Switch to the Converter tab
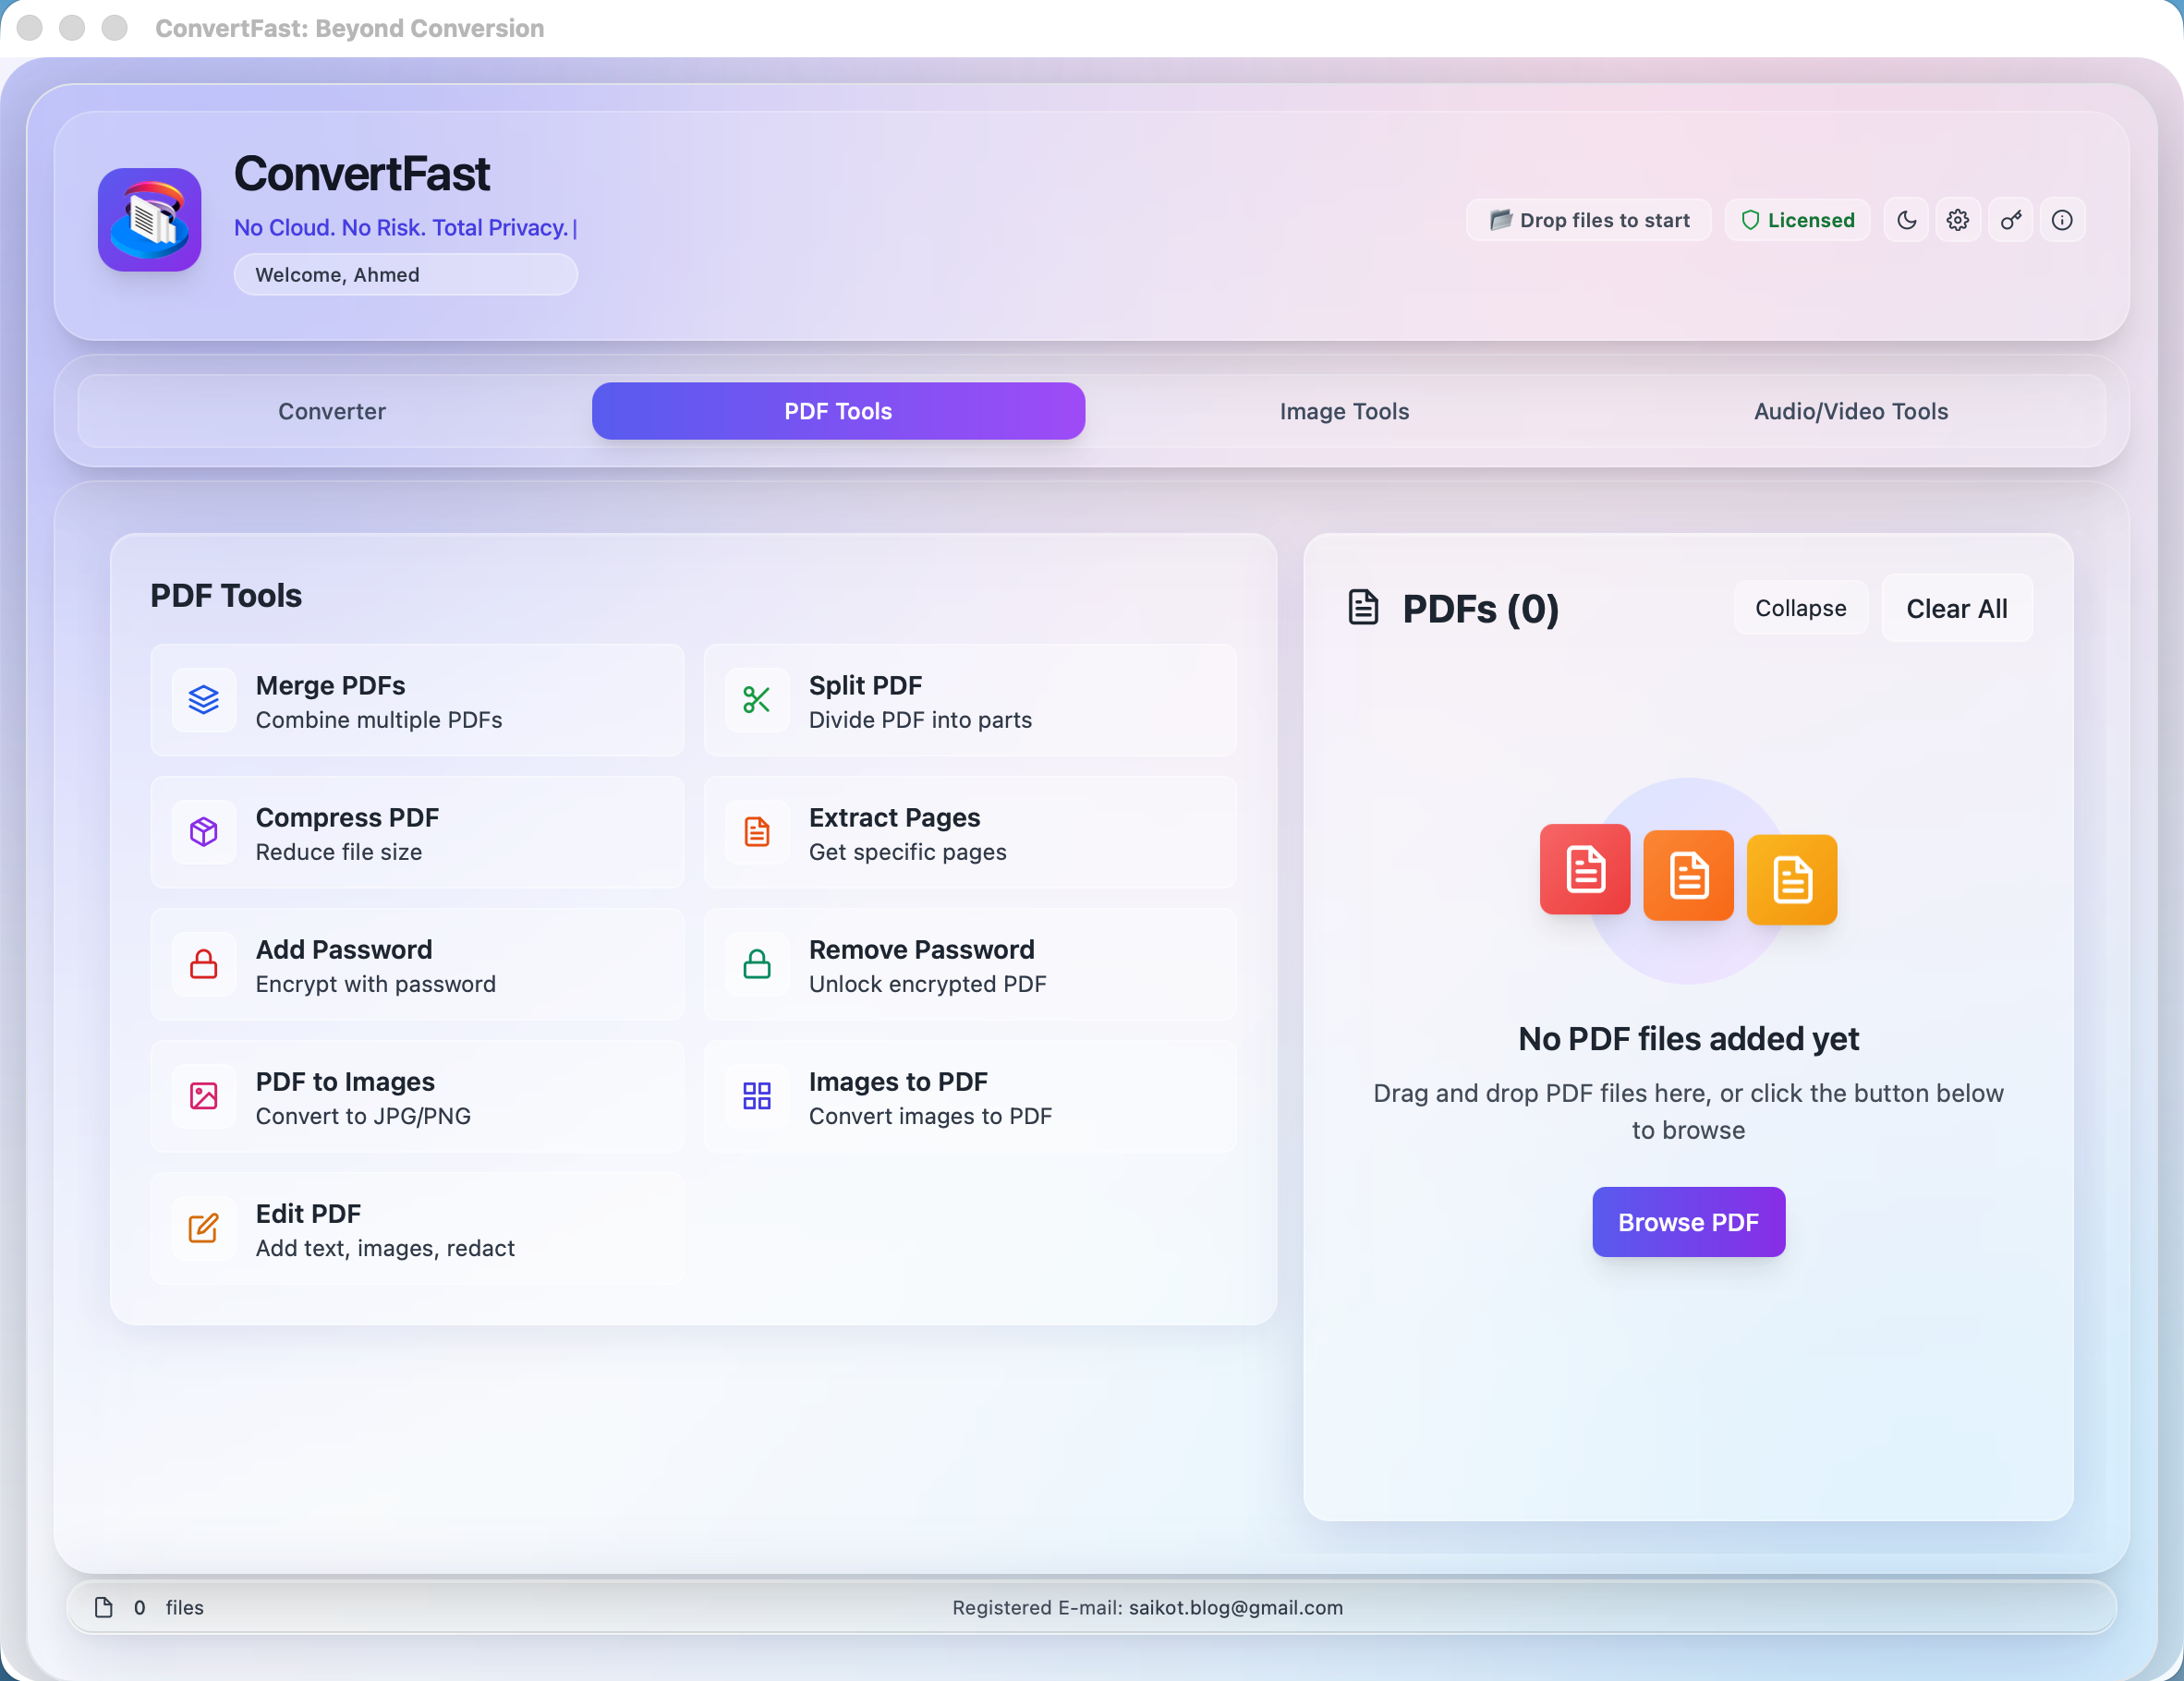This screenshot has width=2184, height=1681. pos(331,411)
